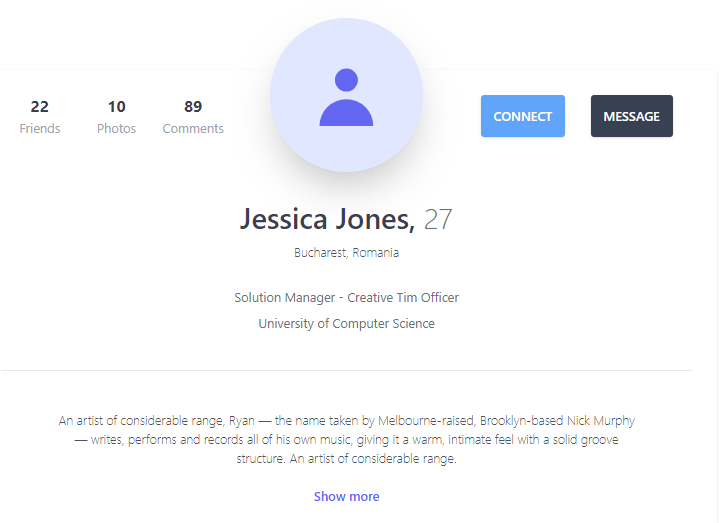Click the artist bio paragraph
Screen dimensions: 728x523
pyautogui.click(x=346, y=439)
